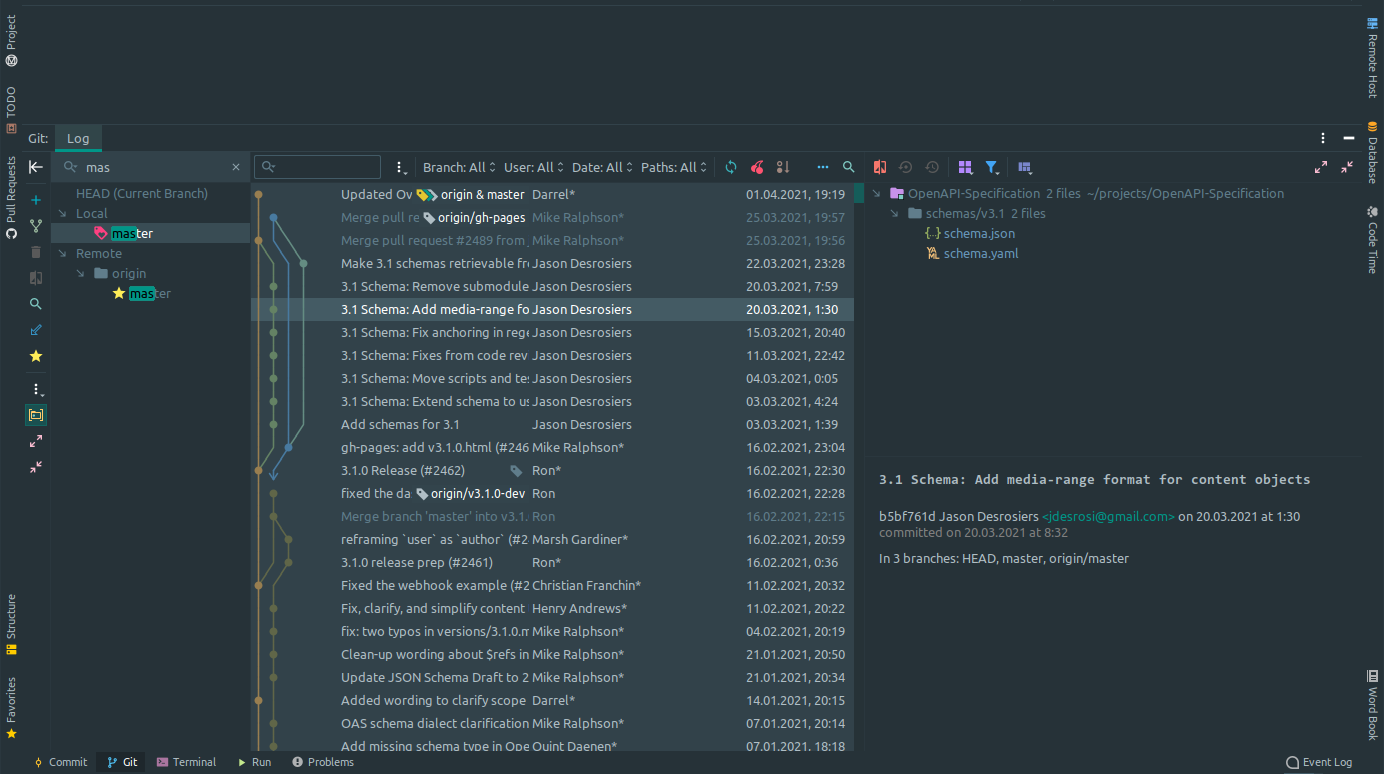Click the branch search field containing 'mas'

coord(150,167)
